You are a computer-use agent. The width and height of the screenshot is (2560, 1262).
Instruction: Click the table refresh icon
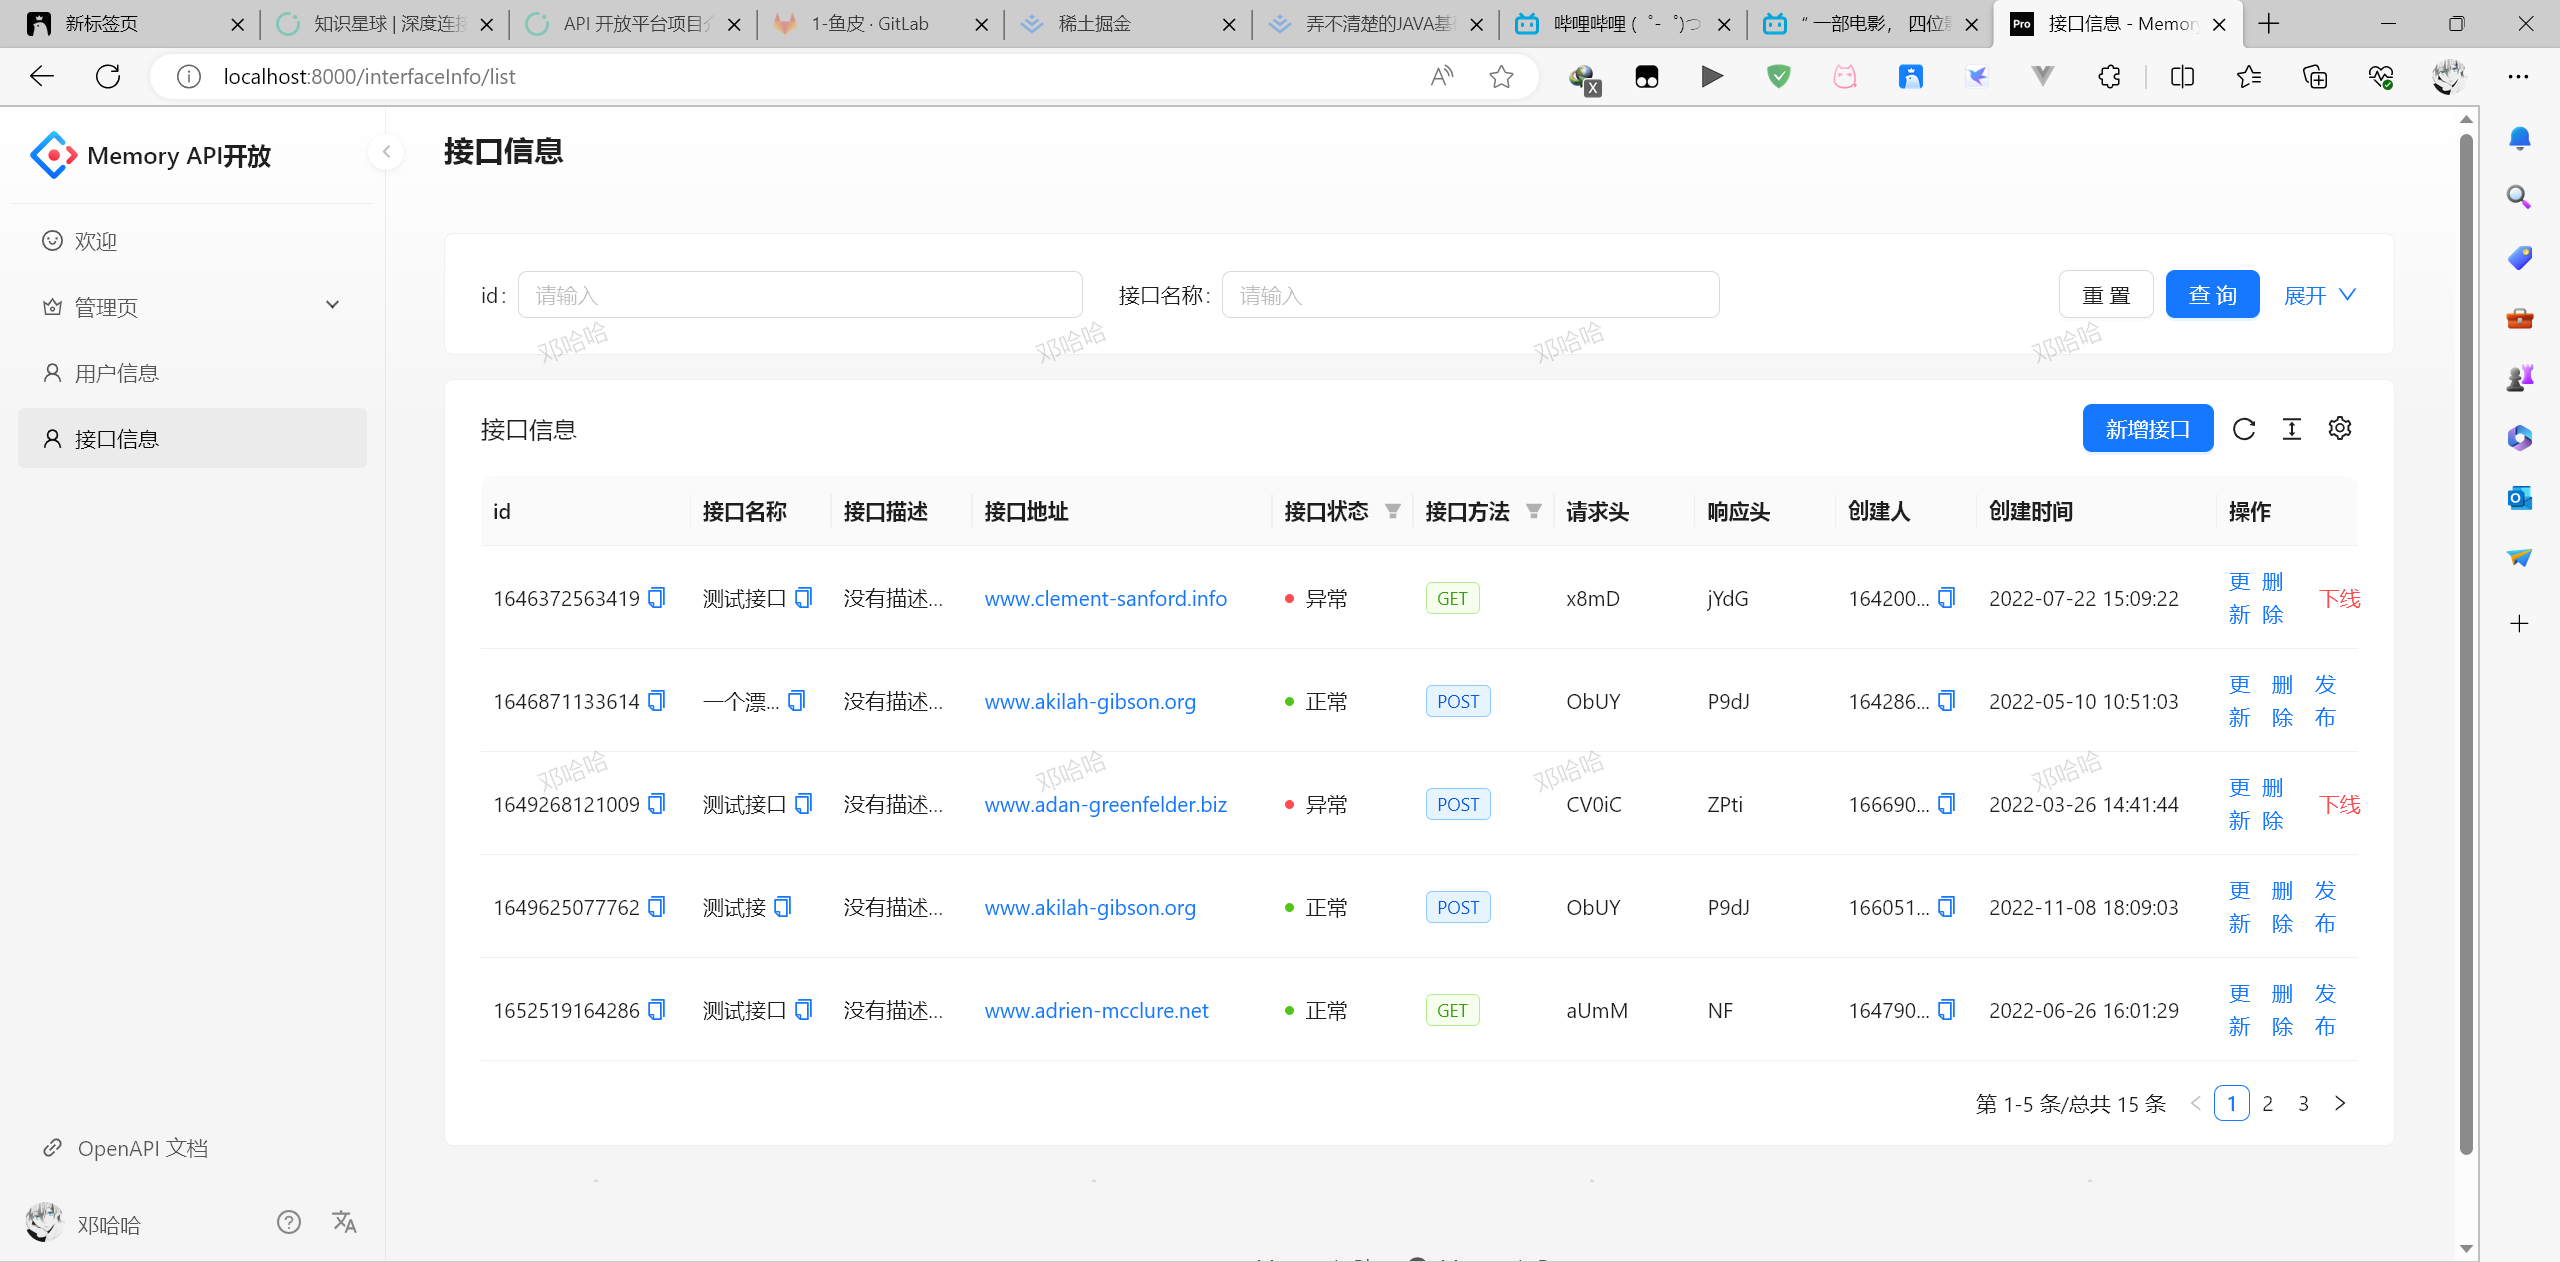[2244, 429]
